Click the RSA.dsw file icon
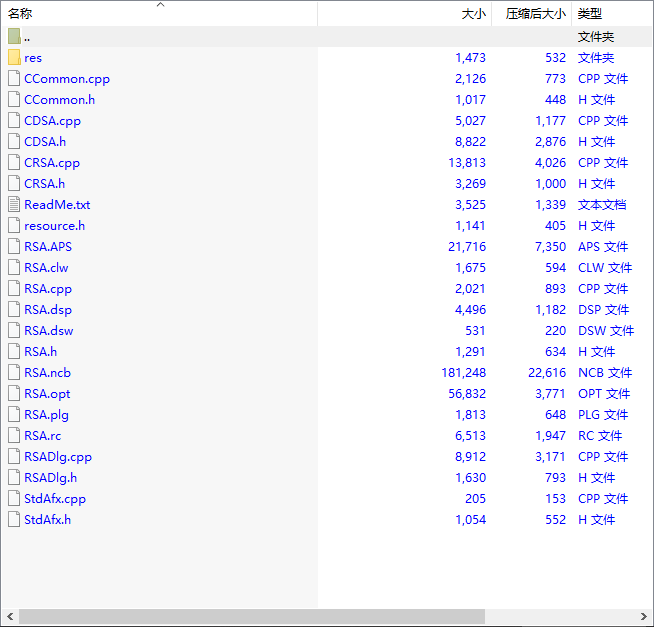The image size is (654, 627). [14, 330]
